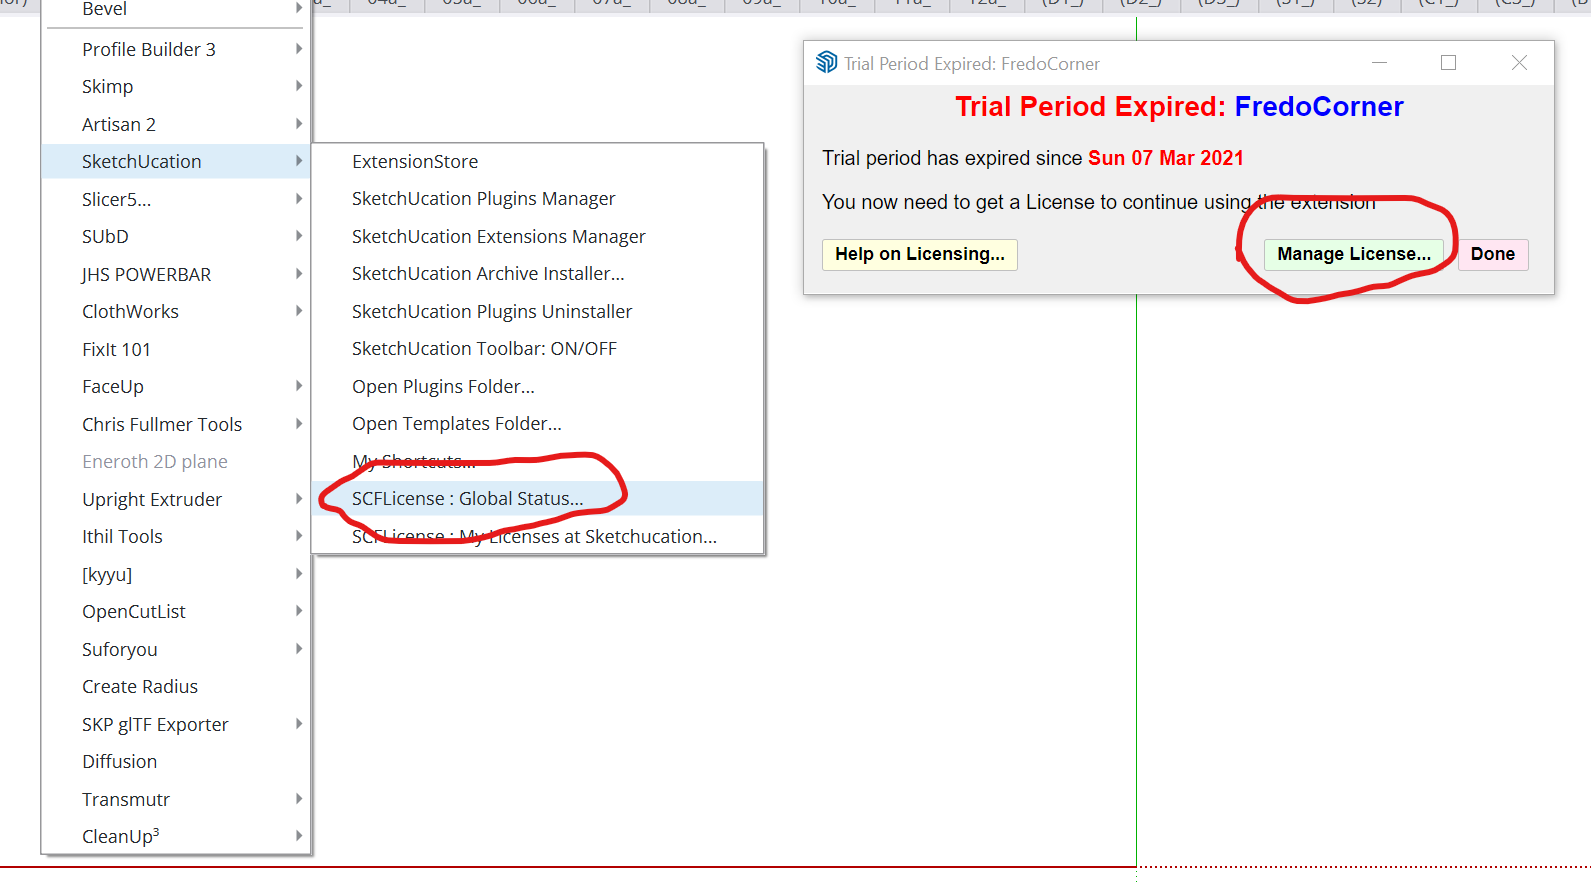Open the Upright Extruder menu entry
The width and height of the screenshot is (1591, 886).
point(176,499)
